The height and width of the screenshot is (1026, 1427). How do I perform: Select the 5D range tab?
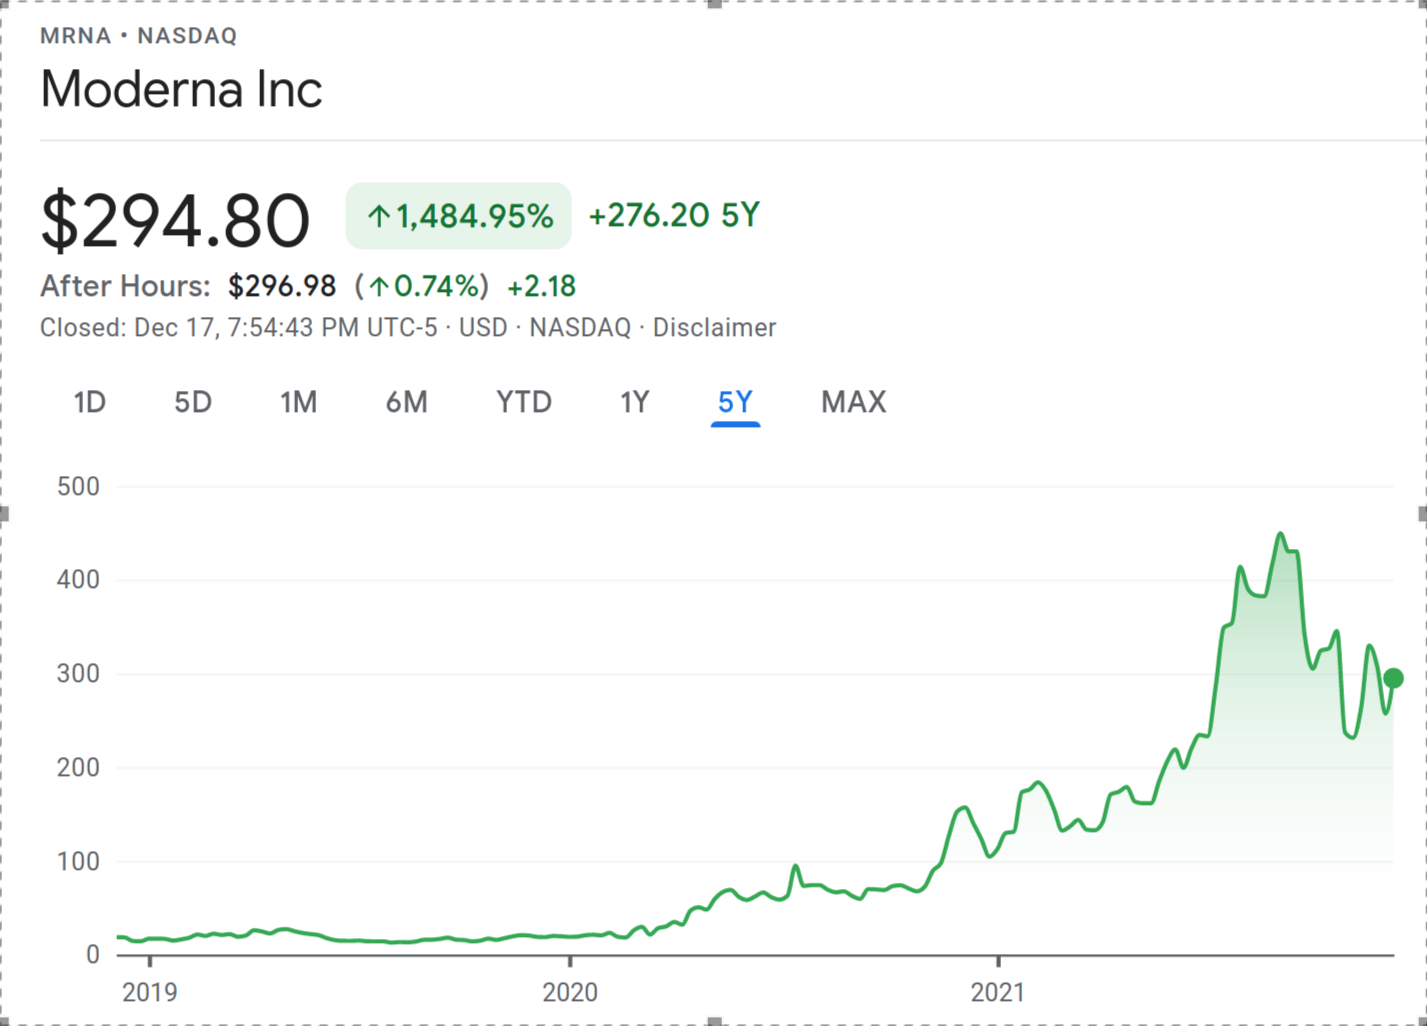[x=193, y=402]
